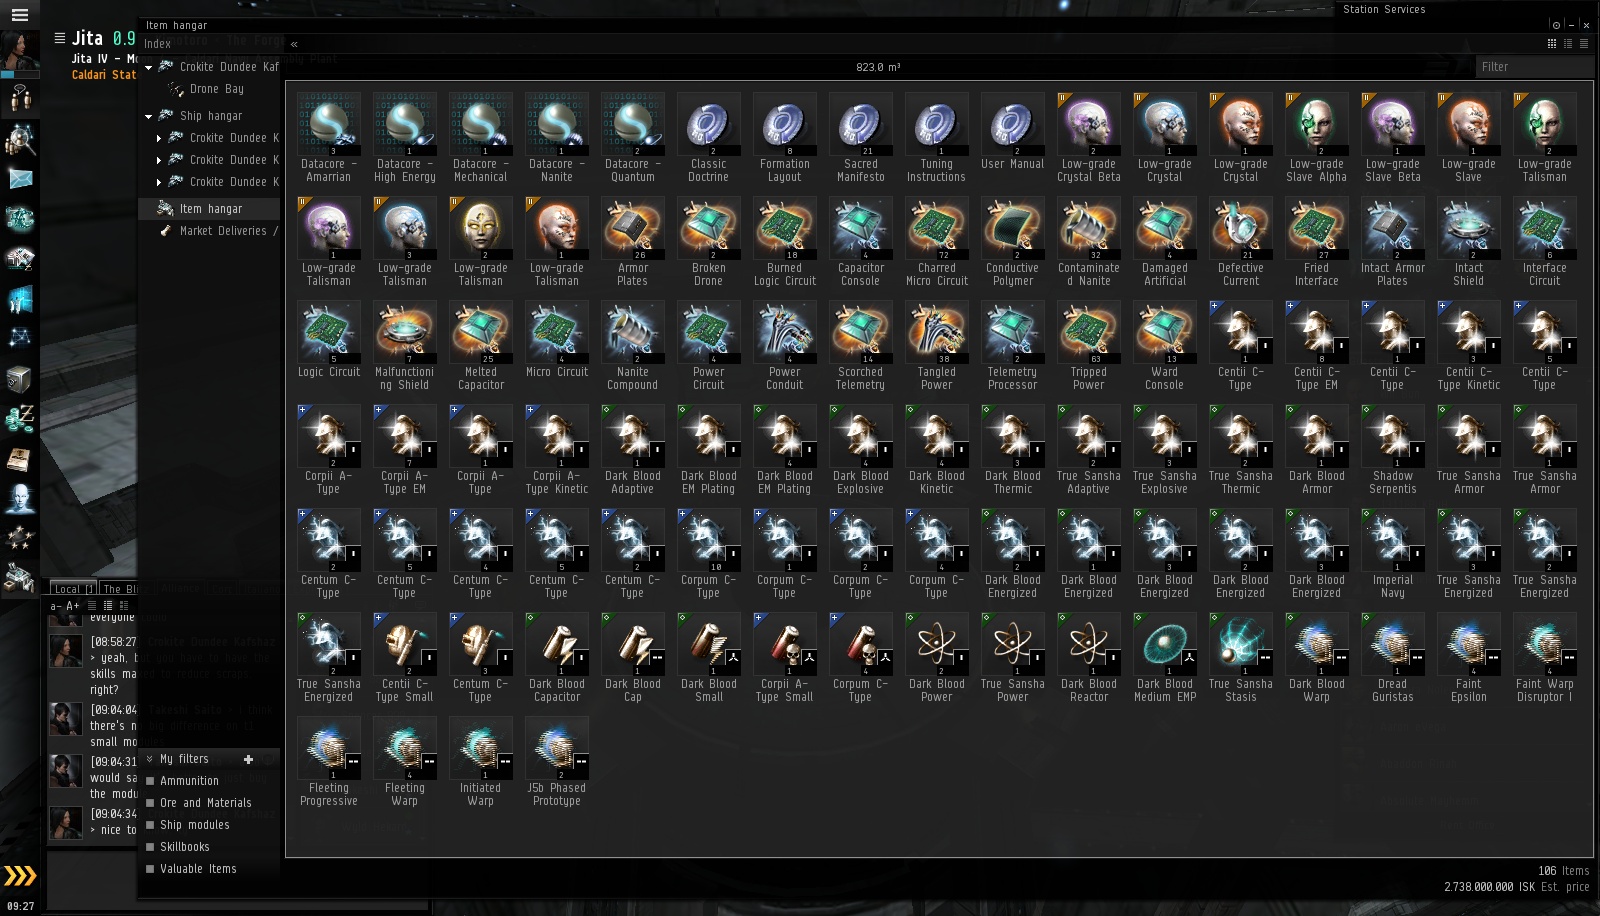Viewport: 1600px width, 916px height.
Task: Open the Station Services tab
Action: click(x=1384, y=9)
